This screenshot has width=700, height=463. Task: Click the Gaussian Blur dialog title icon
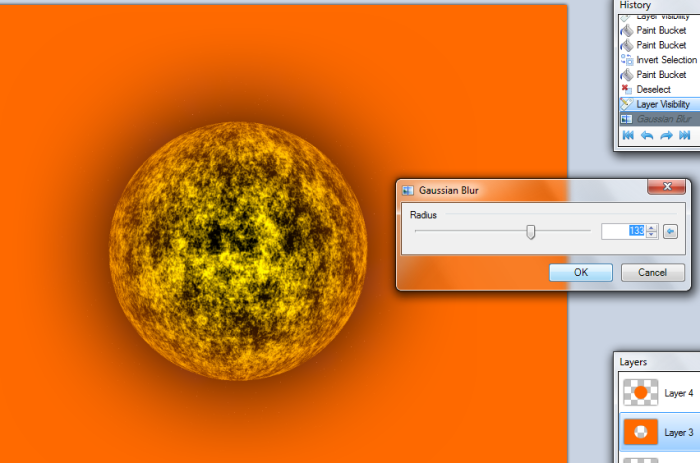(408, 191)
